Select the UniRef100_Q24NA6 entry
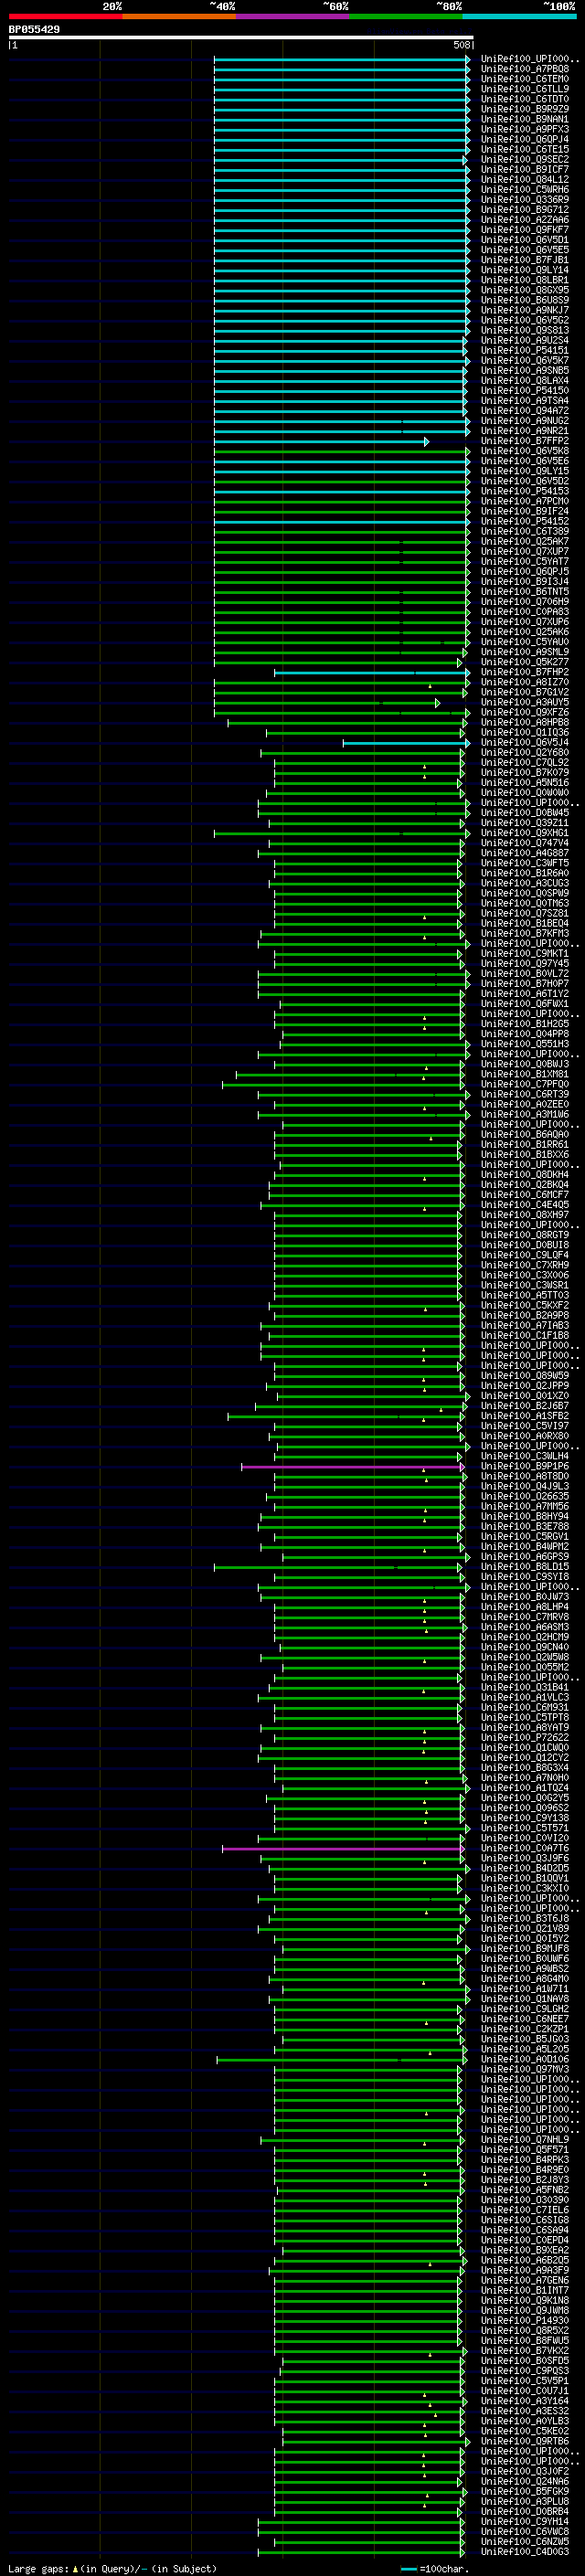Image resolution: width=585 pixels, height=2576 pixels. coord(525,2482)
